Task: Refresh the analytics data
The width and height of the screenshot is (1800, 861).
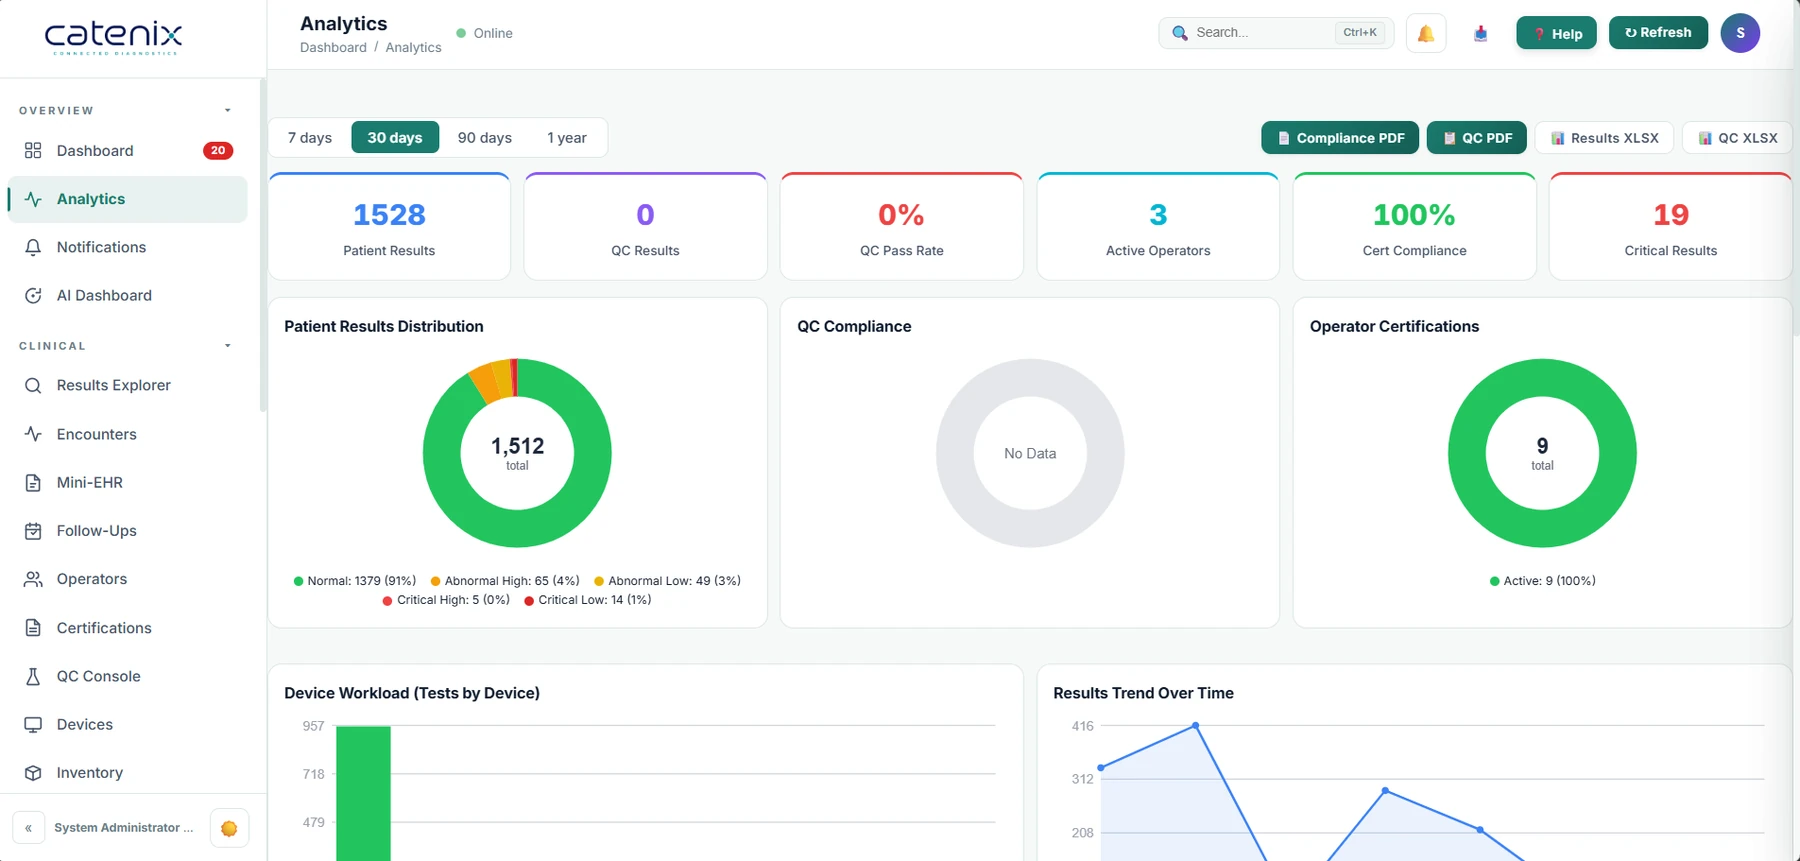Action: click(1658, 33)
